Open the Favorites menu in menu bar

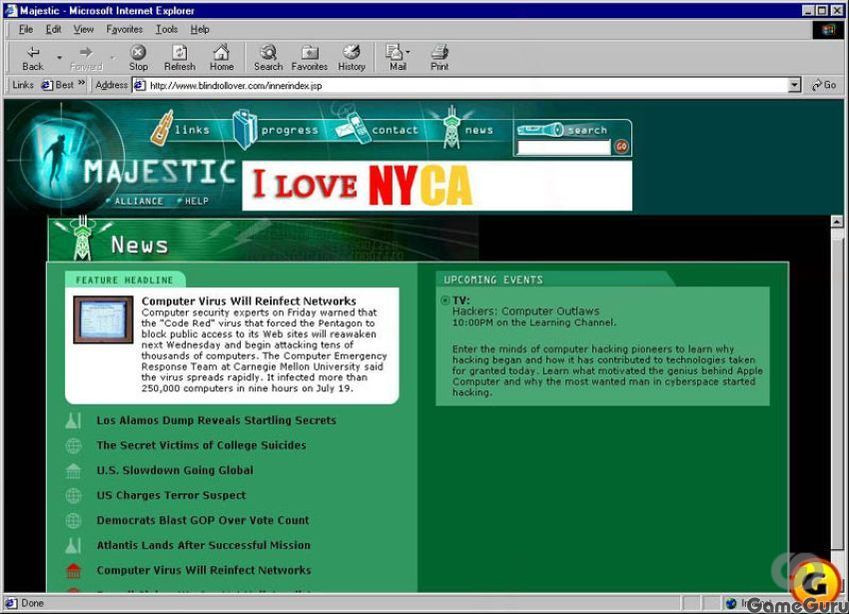(124, 29)
